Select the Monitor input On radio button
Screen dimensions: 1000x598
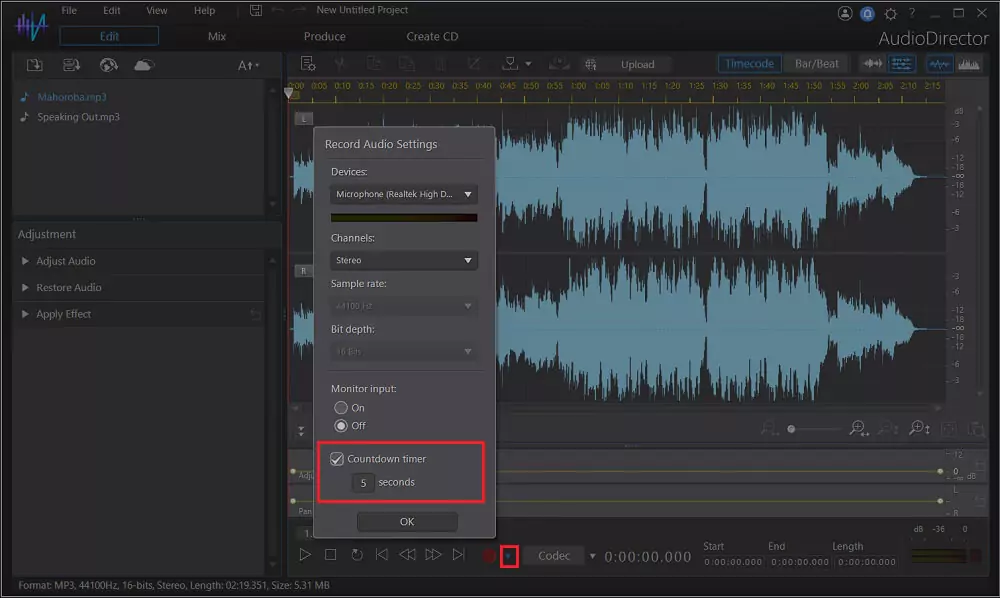click(x=340, y=407)
